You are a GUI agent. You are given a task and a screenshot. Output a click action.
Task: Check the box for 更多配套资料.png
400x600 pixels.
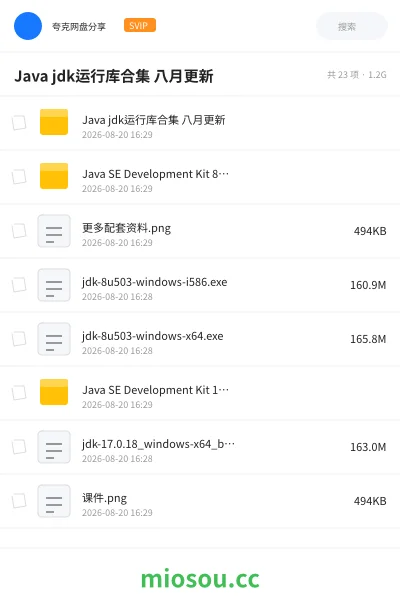point(19,231)
